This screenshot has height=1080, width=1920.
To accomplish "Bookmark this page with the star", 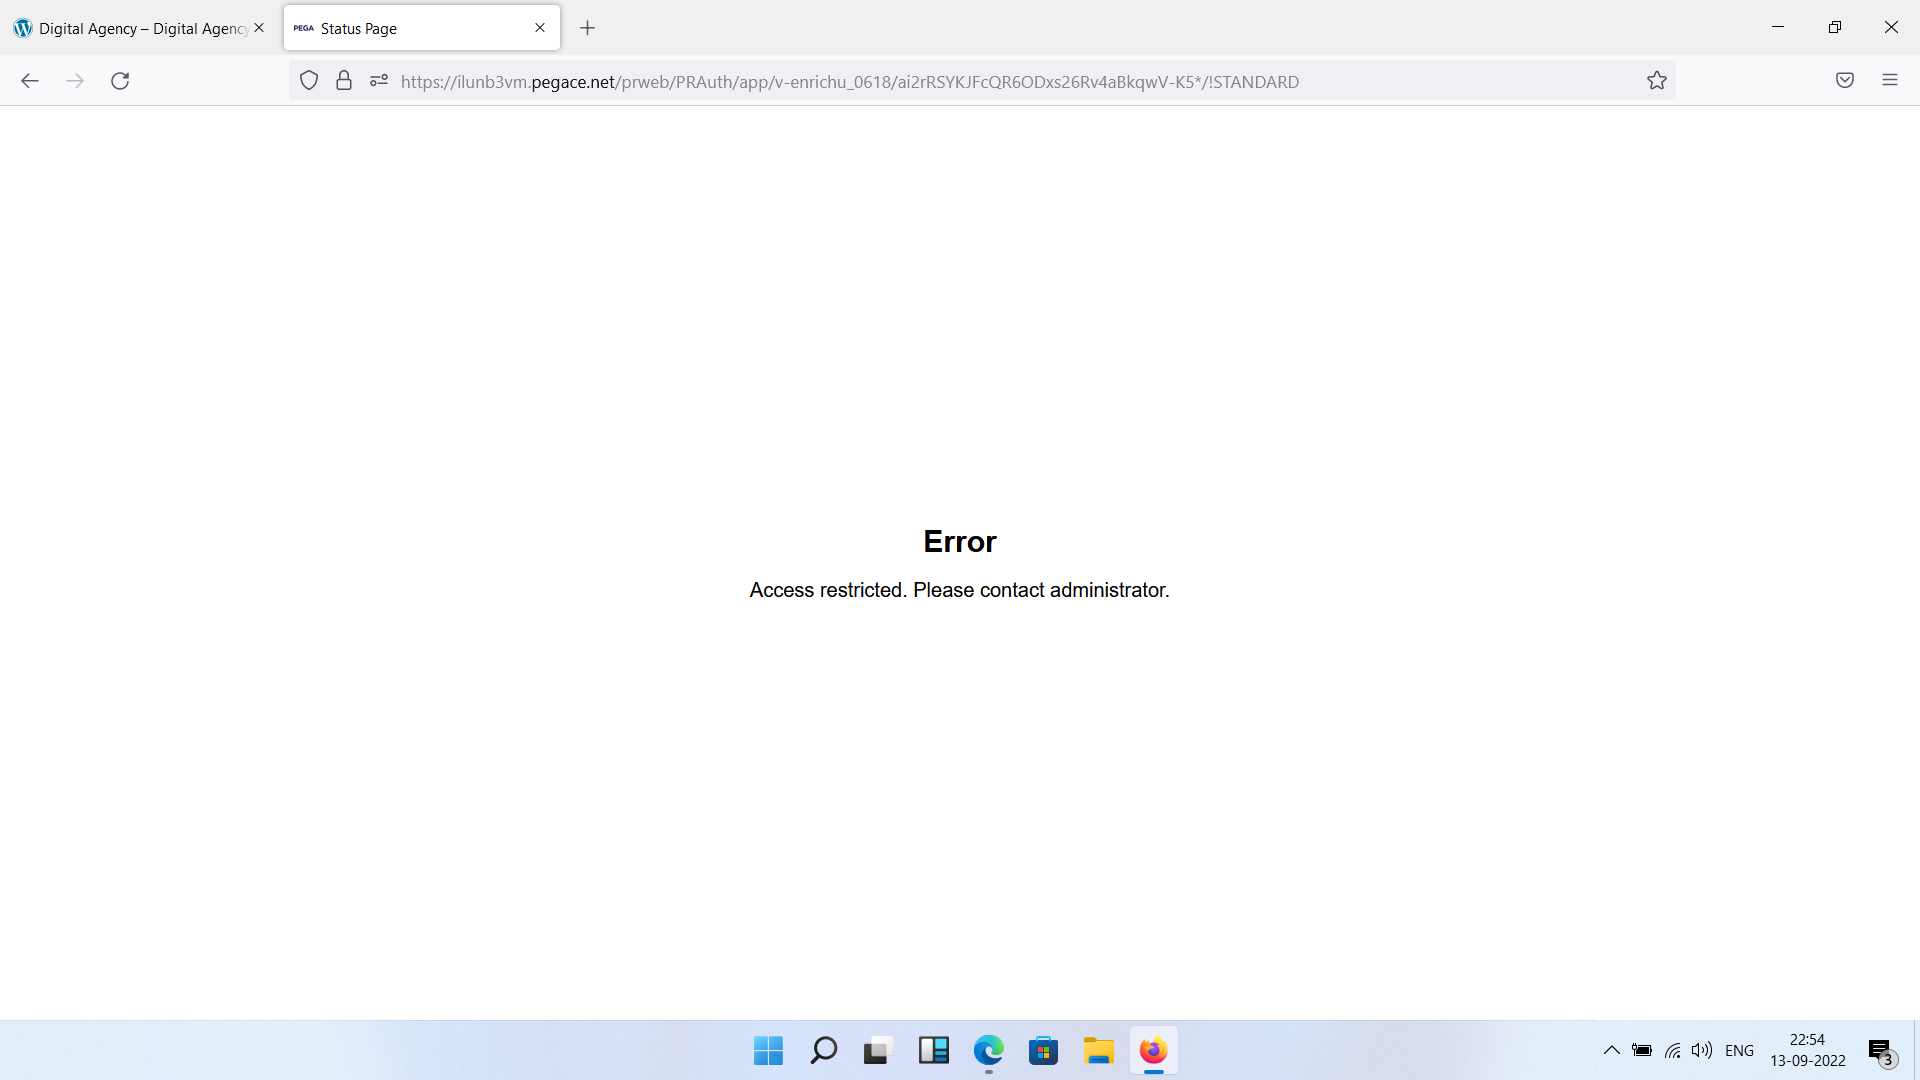I will point(1657,81).
